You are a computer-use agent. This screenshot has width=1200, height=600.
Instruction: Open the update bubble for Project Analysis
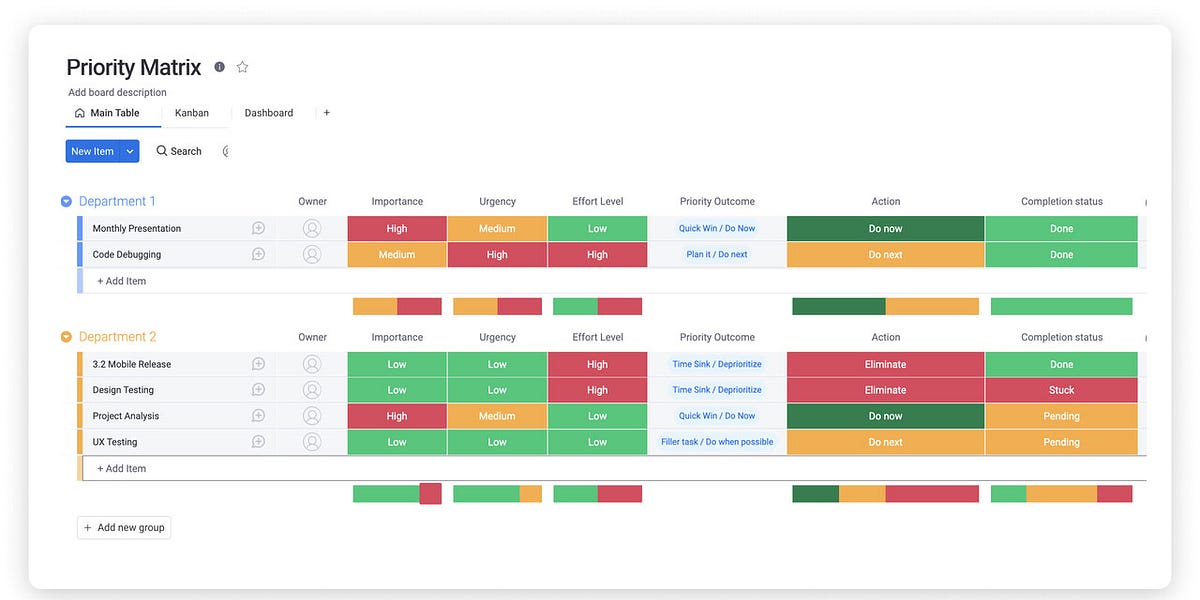click(258, 415)
